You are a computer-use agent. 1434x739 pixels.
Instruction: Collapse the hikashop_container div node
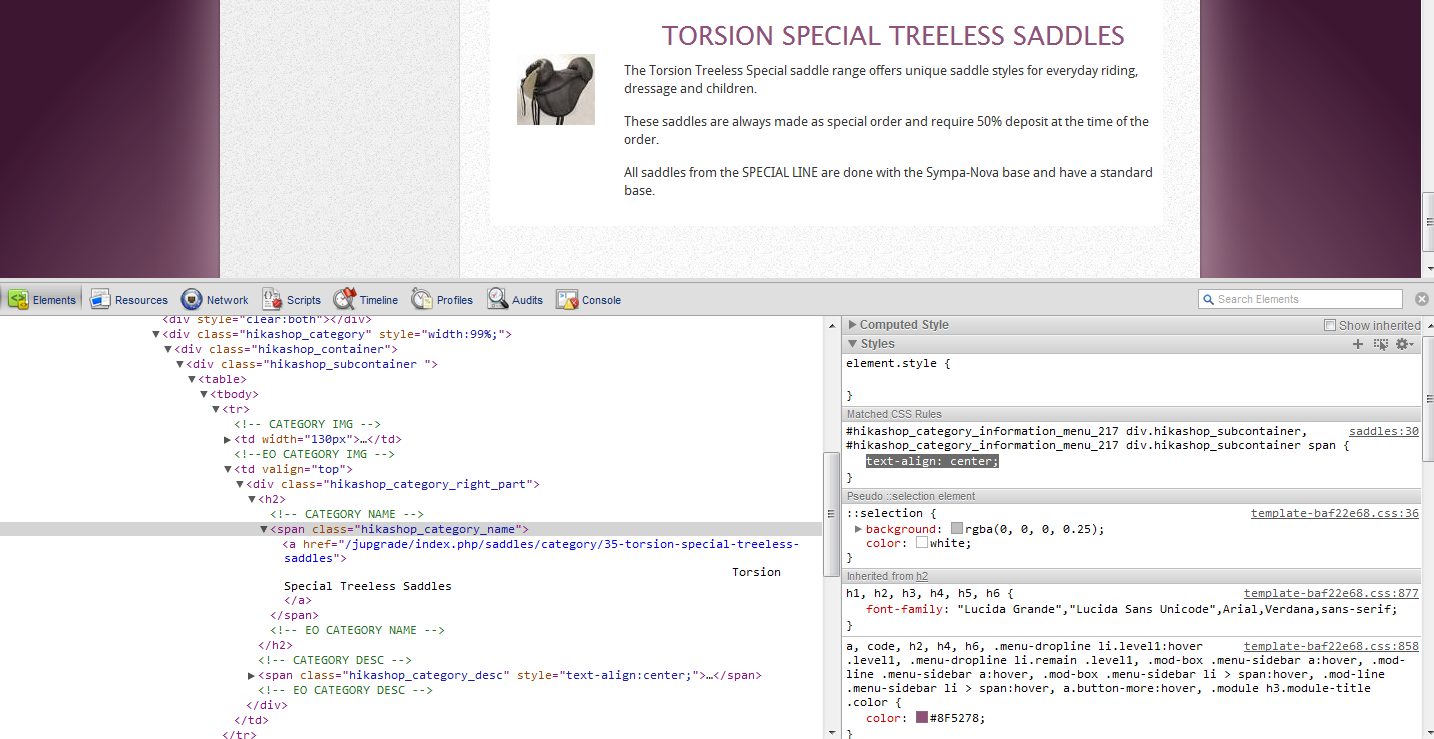click(x=168, y=349)
